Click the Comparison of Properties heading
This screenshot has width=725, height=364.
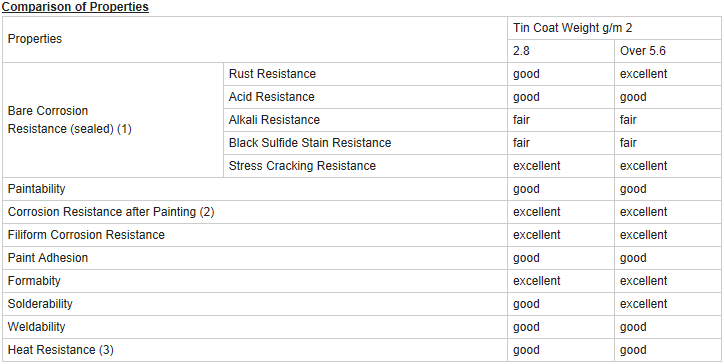[x=75, y=7]
